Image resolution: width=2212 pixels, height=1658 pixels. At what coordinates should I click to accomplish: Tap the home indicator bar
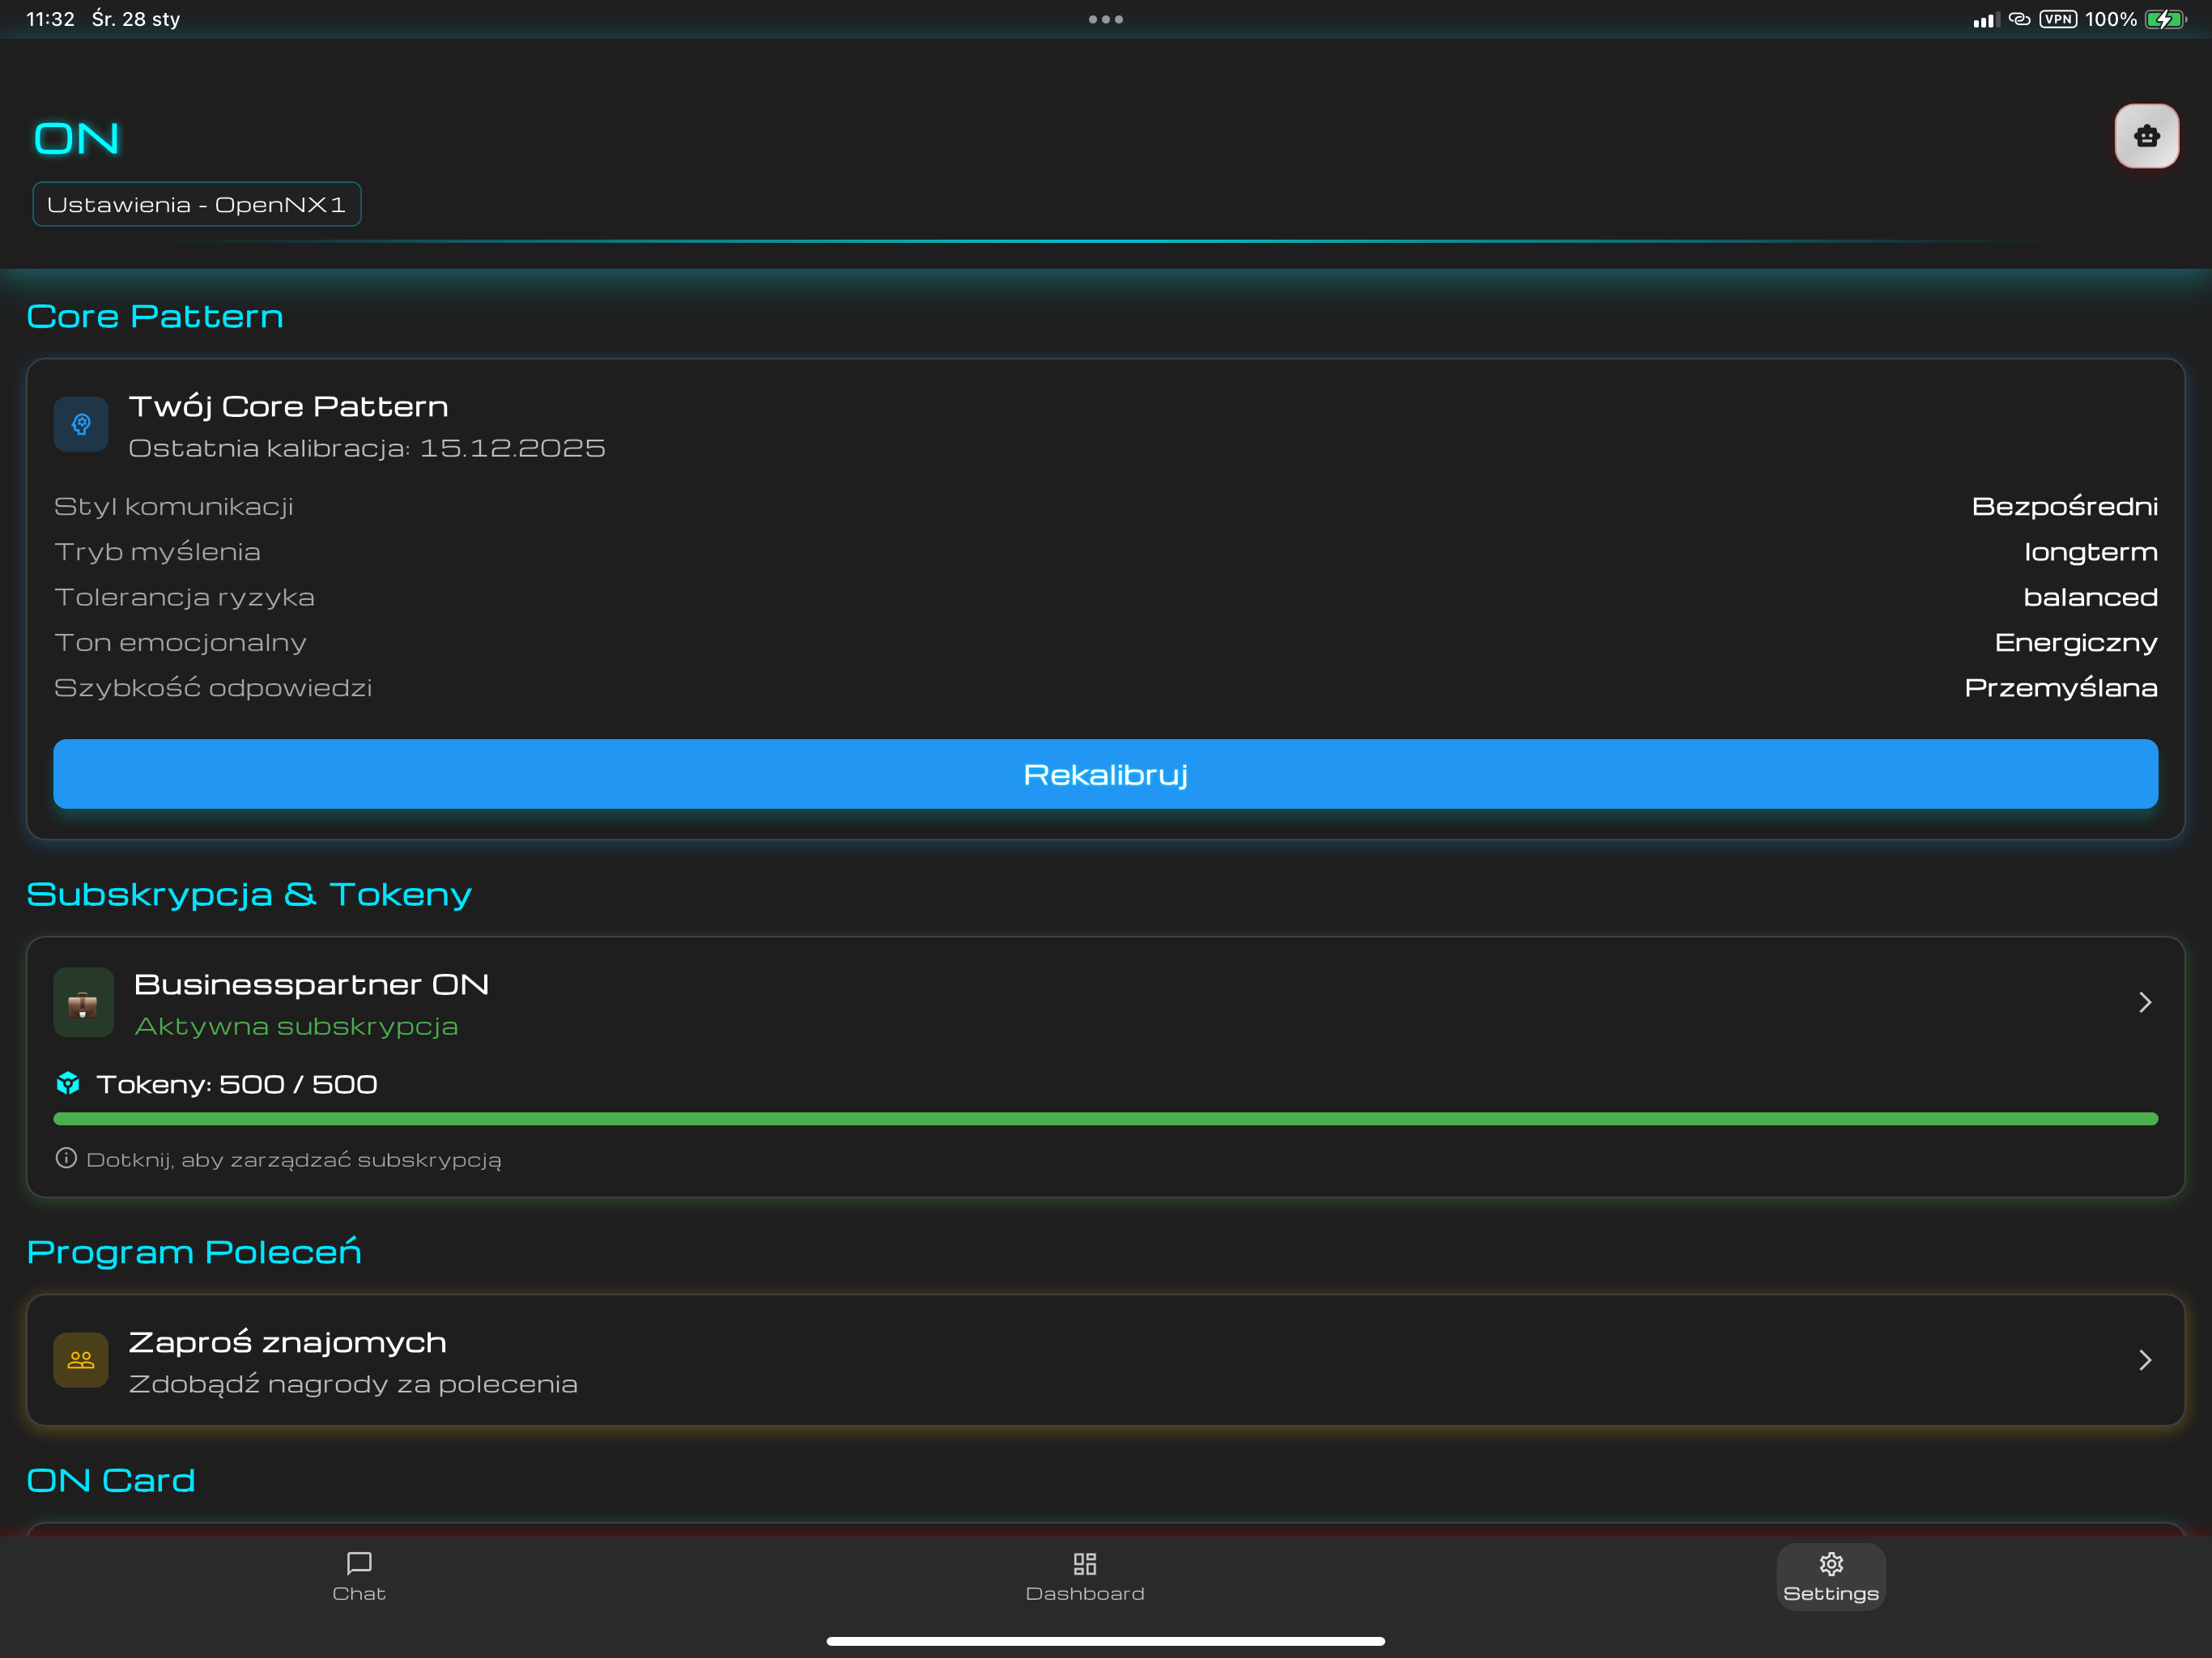point(1106,1641)
